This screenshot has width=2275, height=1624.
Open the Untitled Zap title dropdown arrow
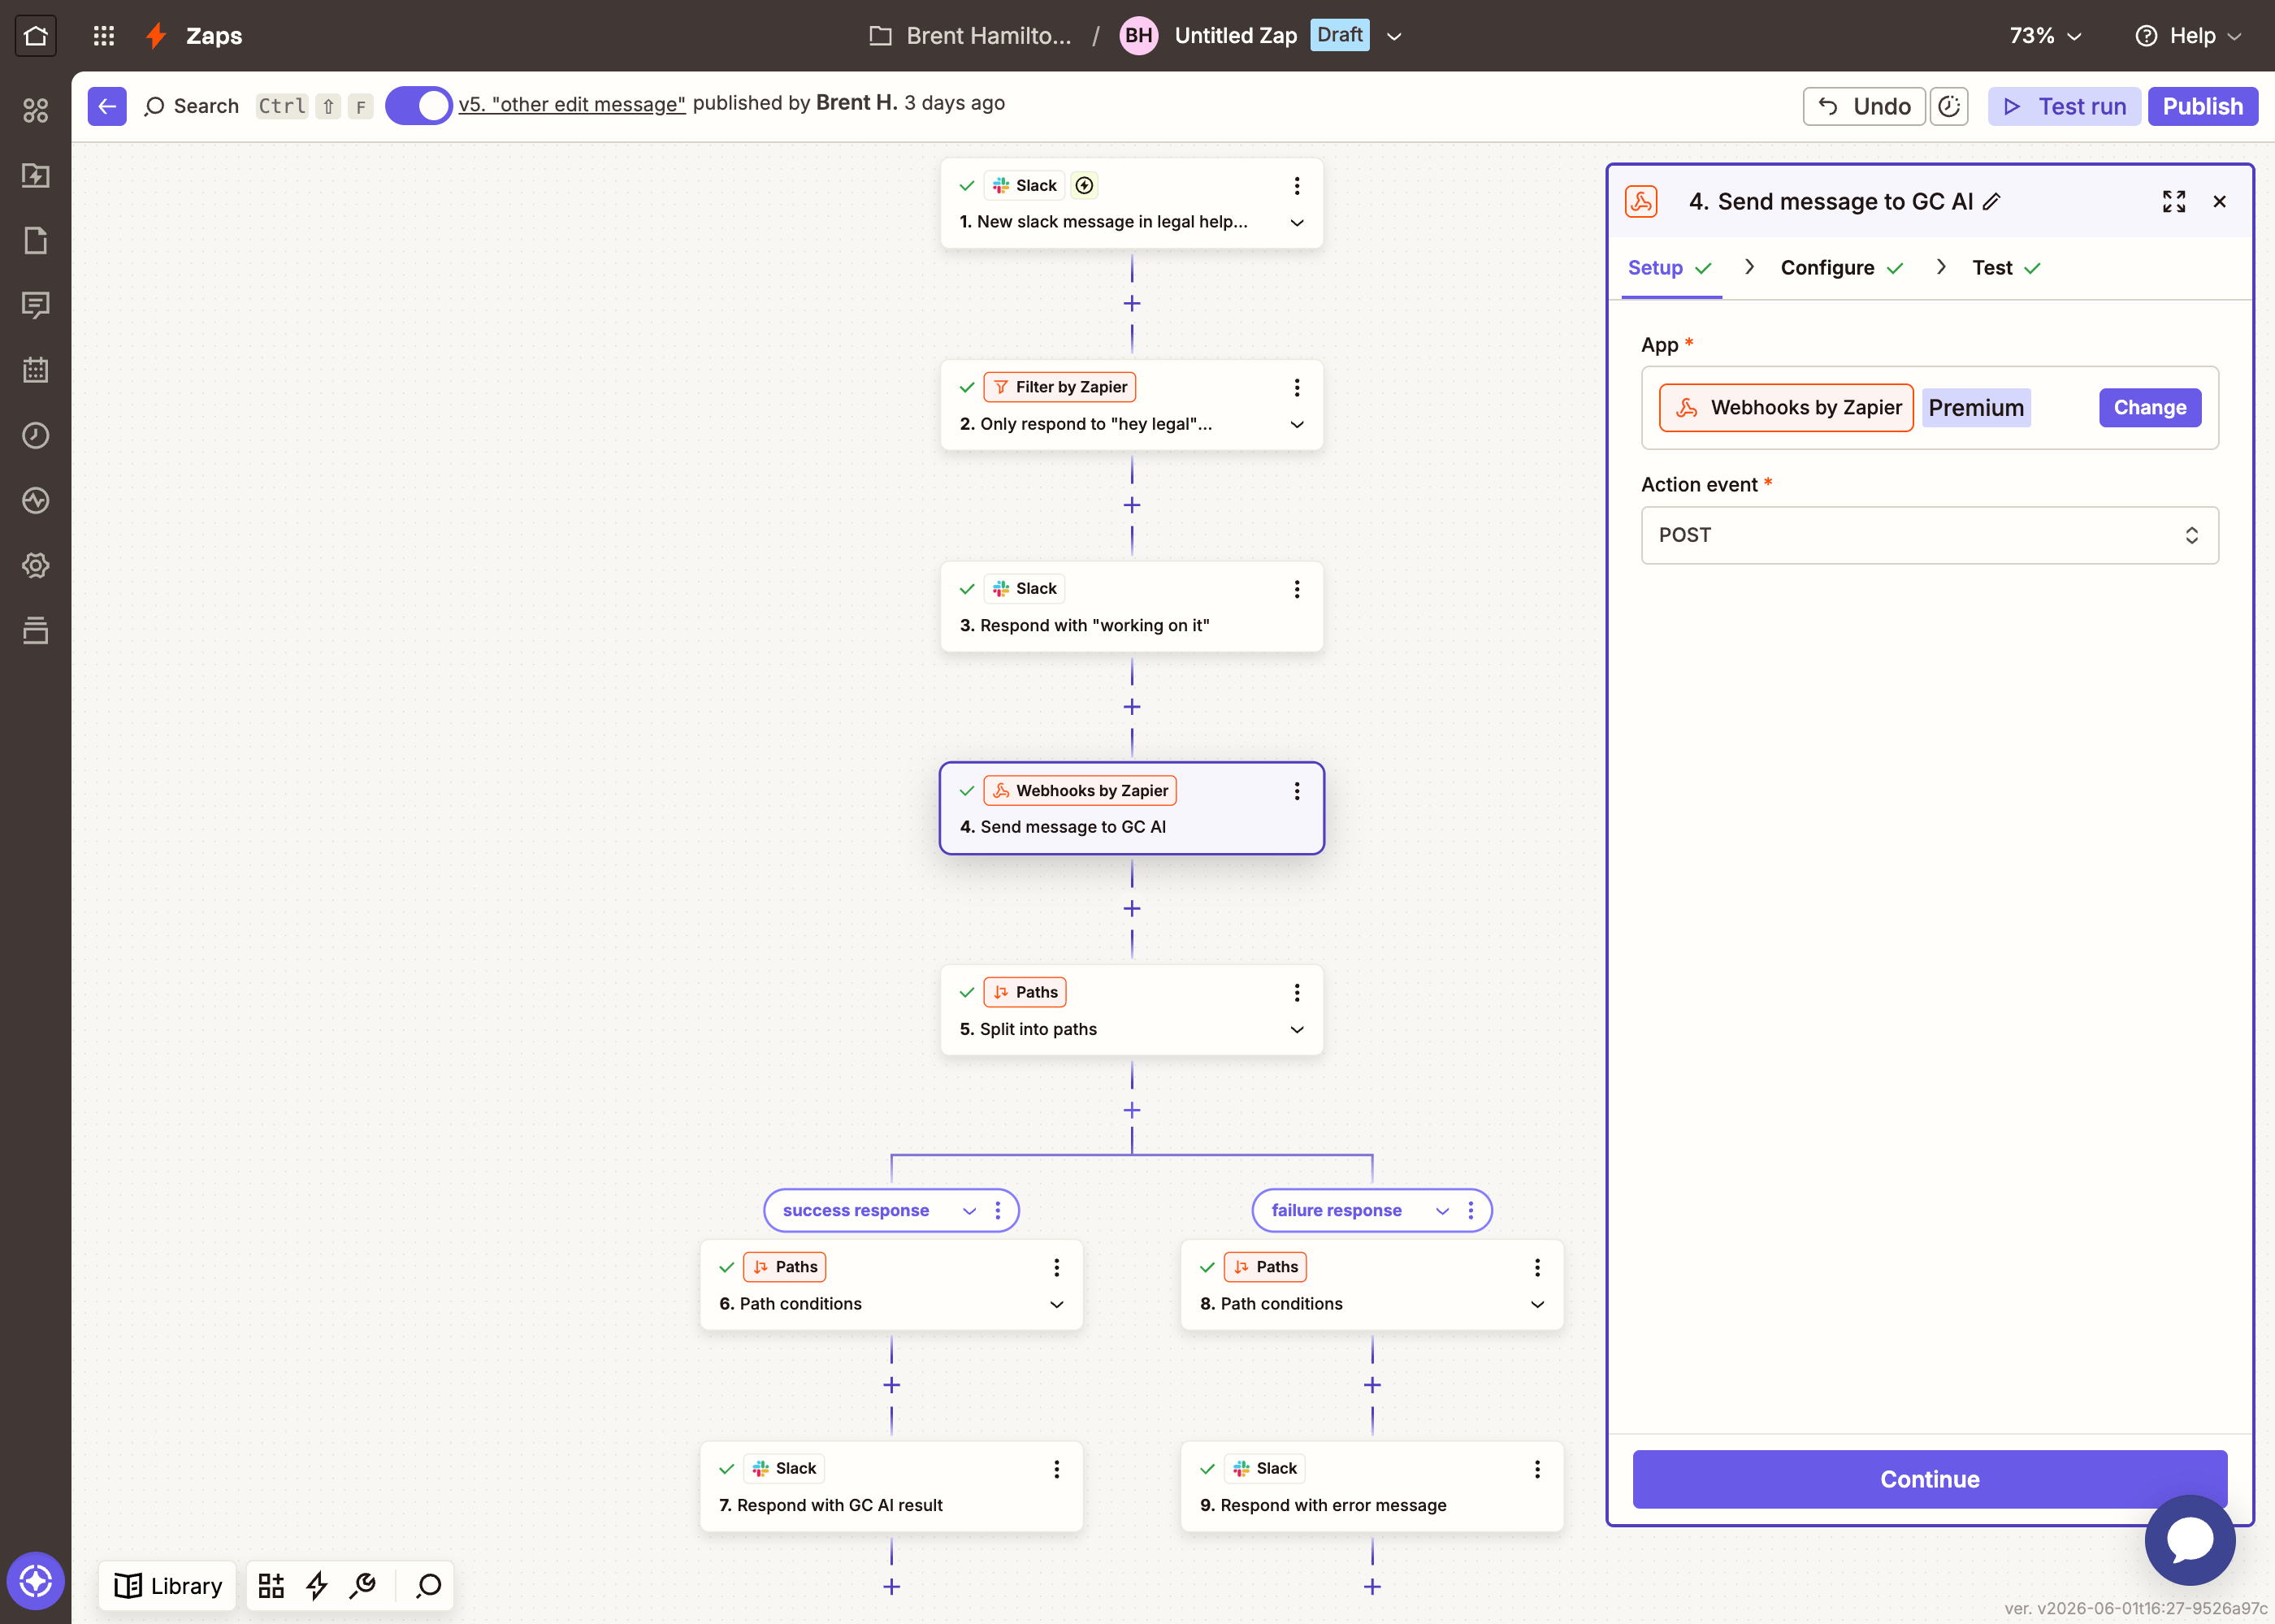[x=1394, y=36]
